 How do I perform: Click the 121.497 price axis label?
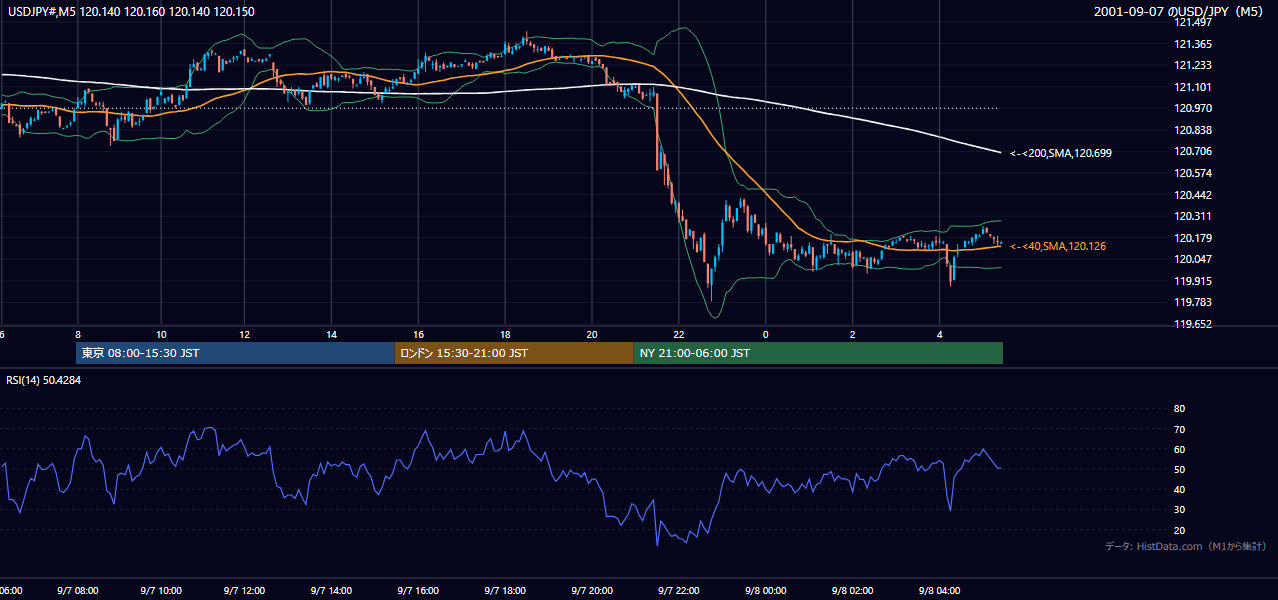click(x=1191, y=22)
